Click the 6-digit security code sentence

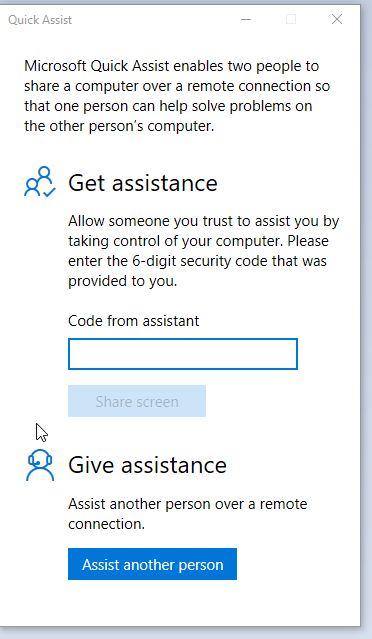(198, 261)
